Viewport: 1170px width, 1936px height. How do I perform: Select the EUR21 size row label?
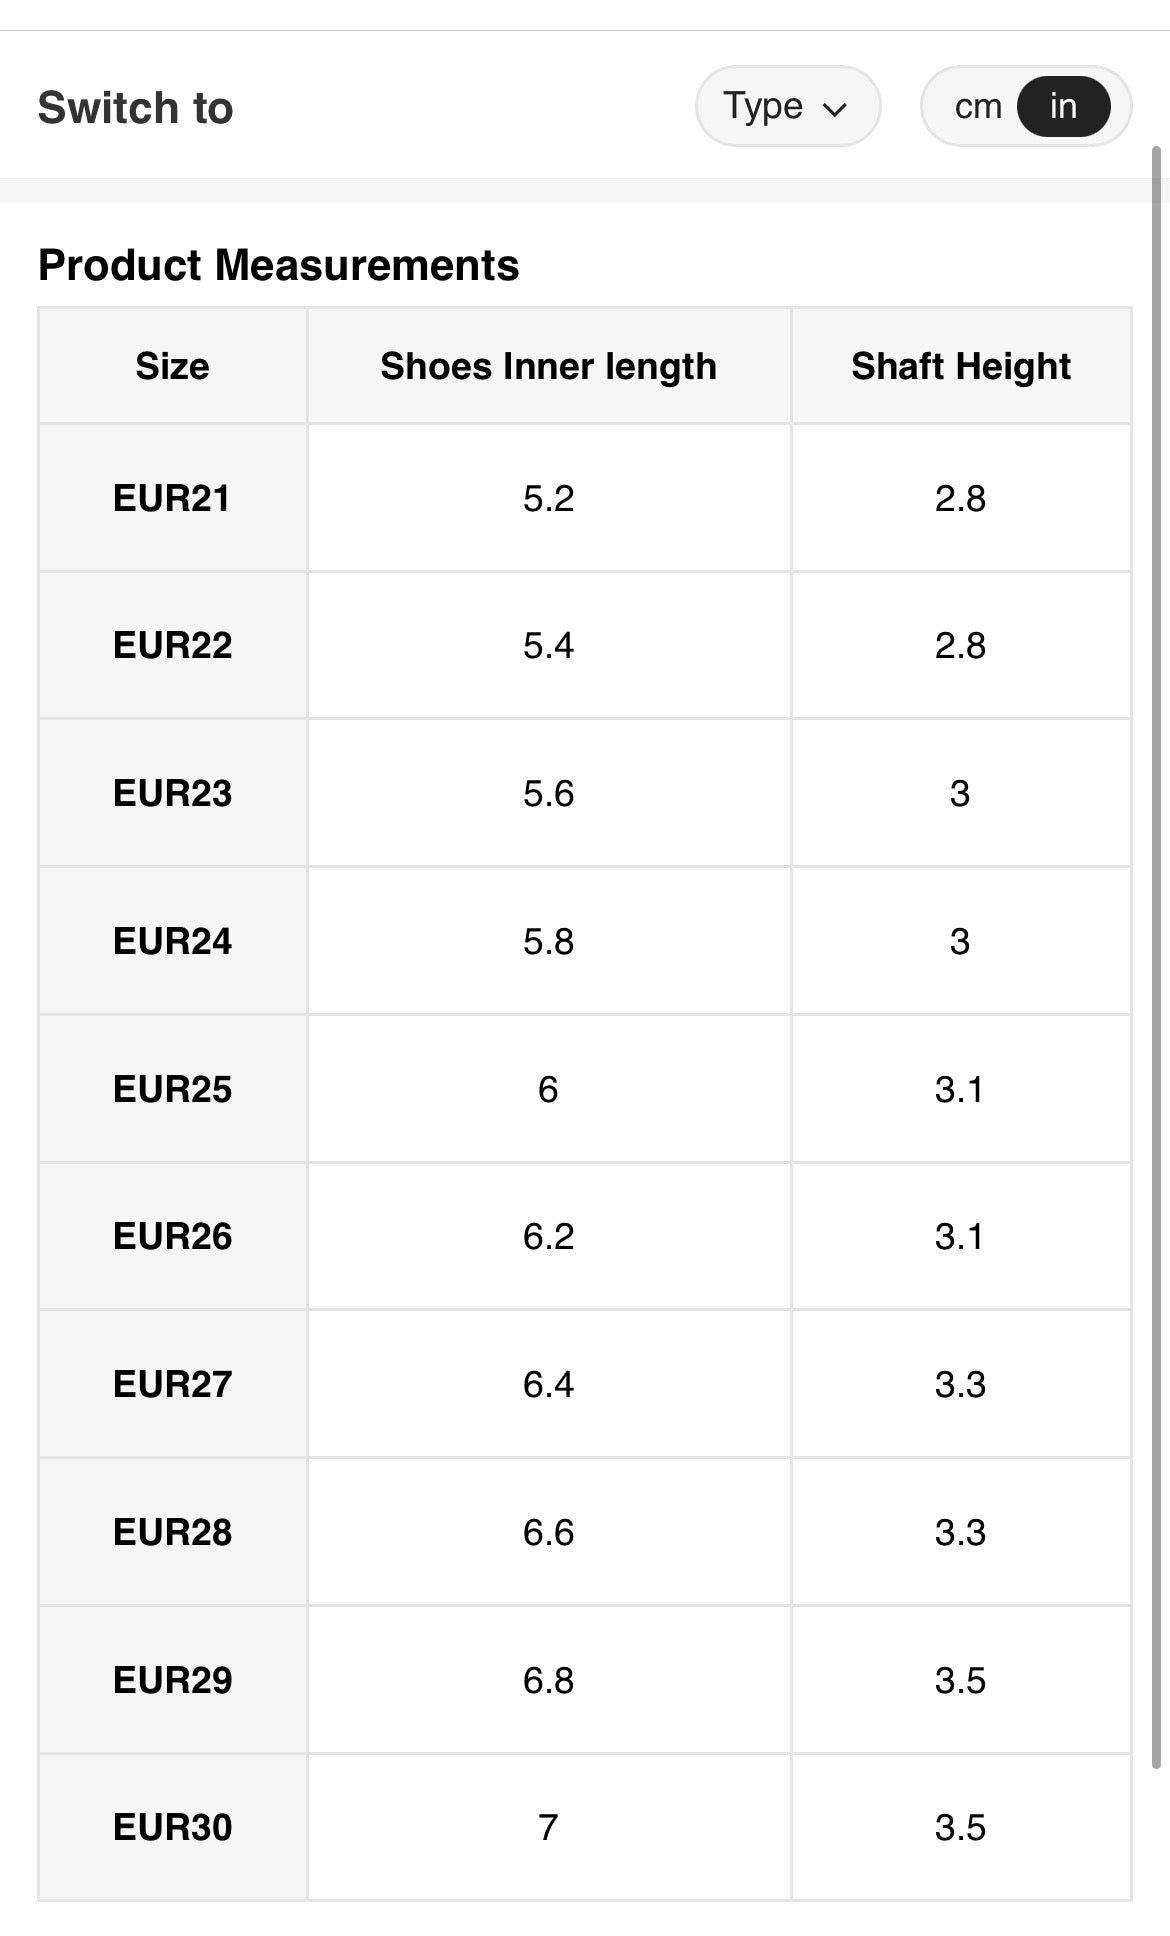coord(172,498)
